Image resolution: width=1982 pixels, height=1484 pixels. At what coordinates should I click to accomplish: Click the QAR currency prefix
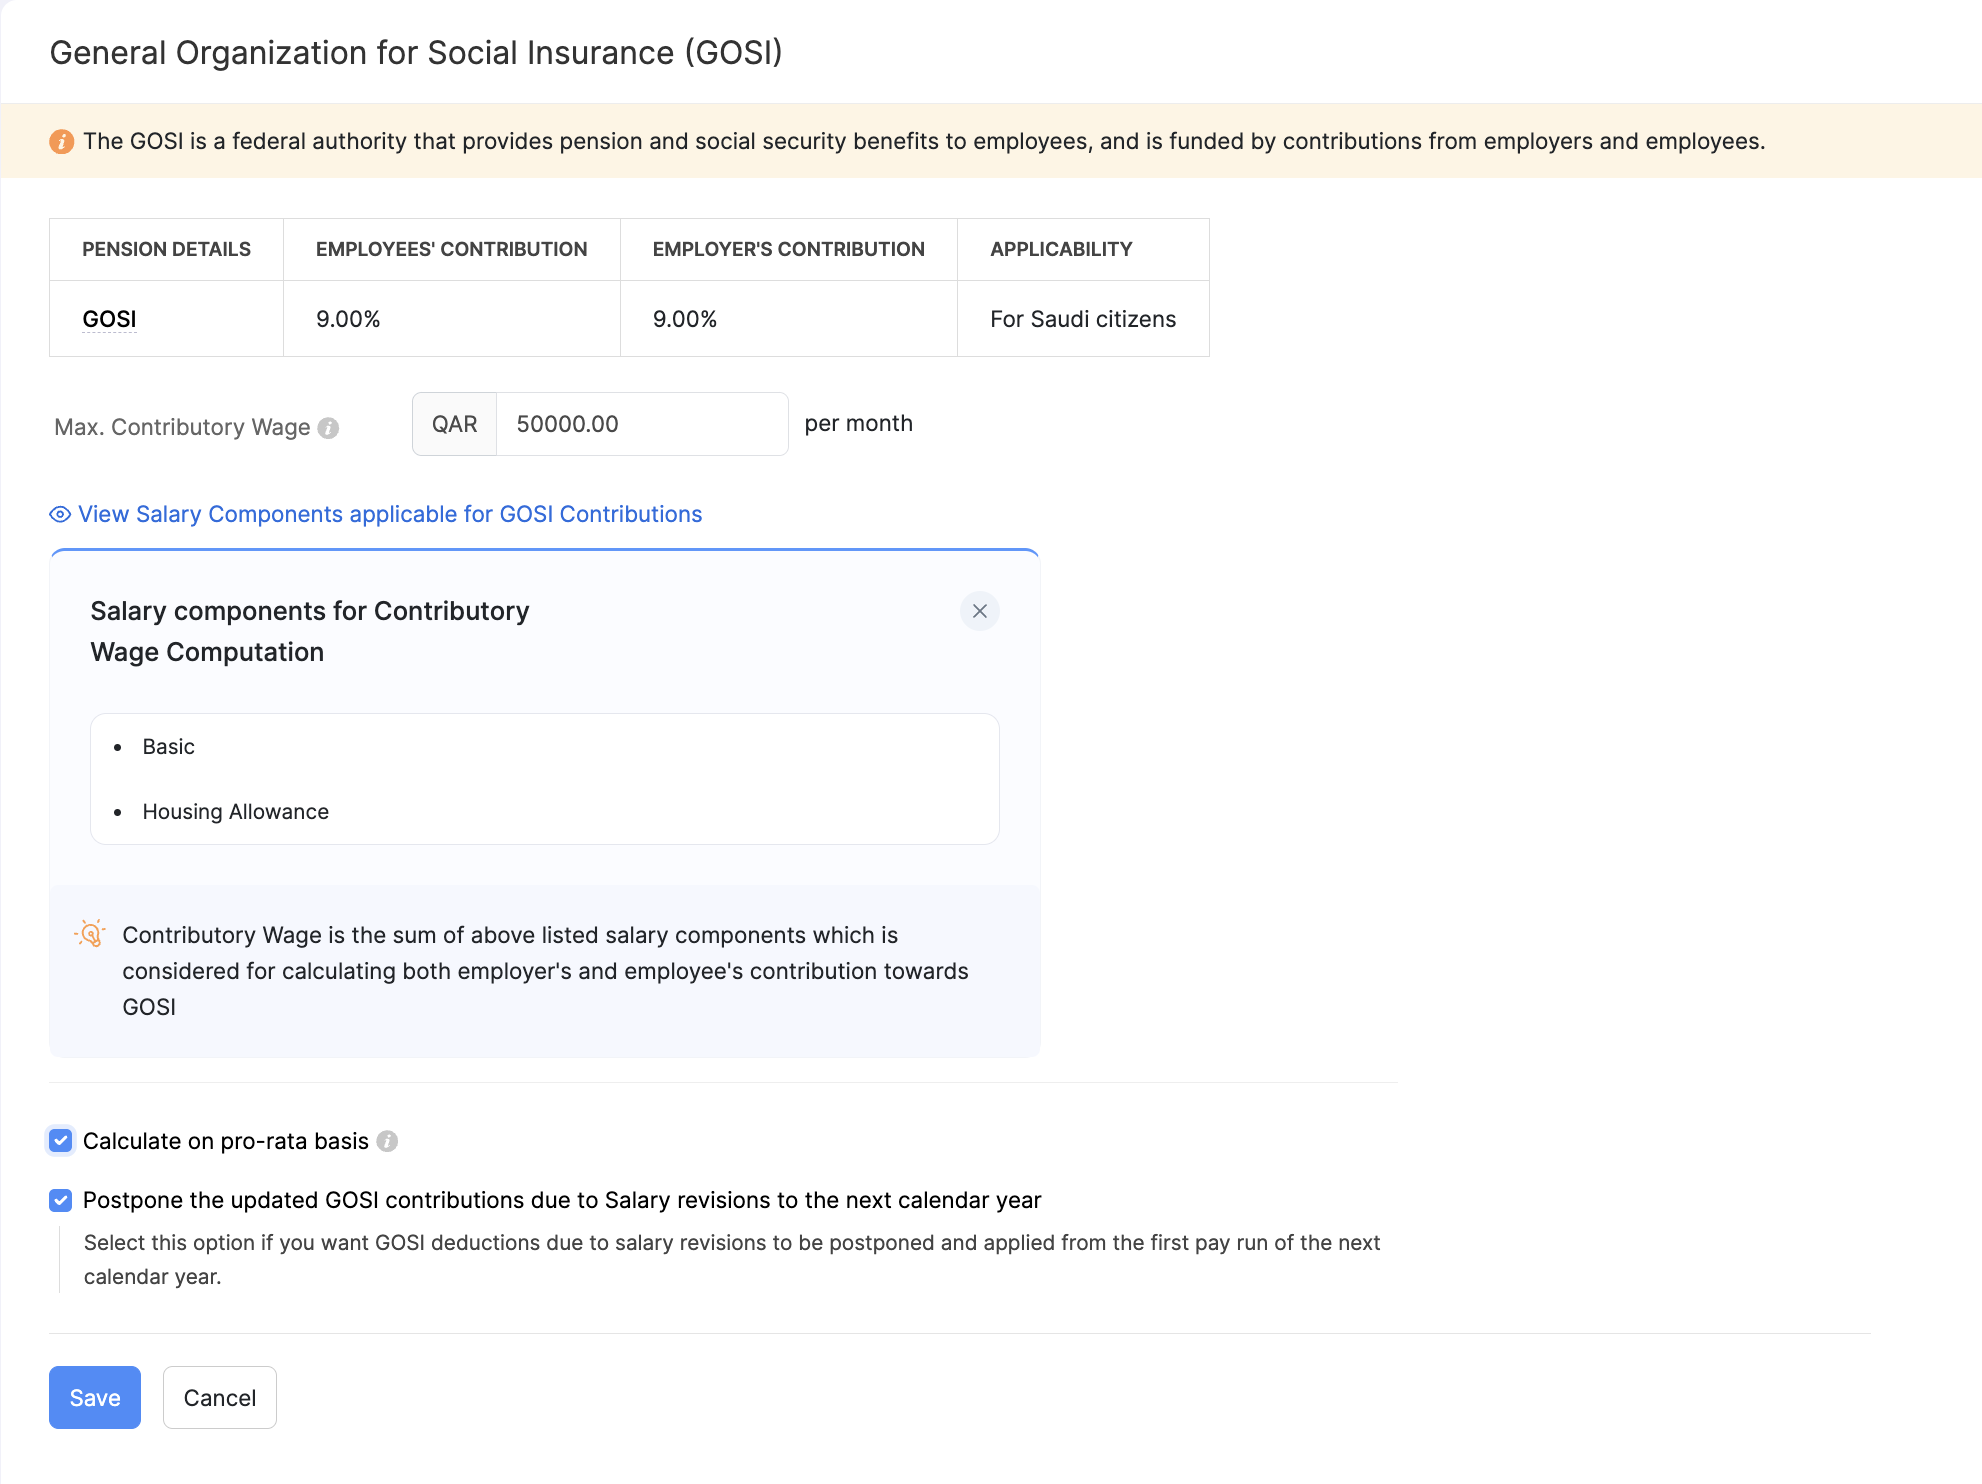pos(454,424)
